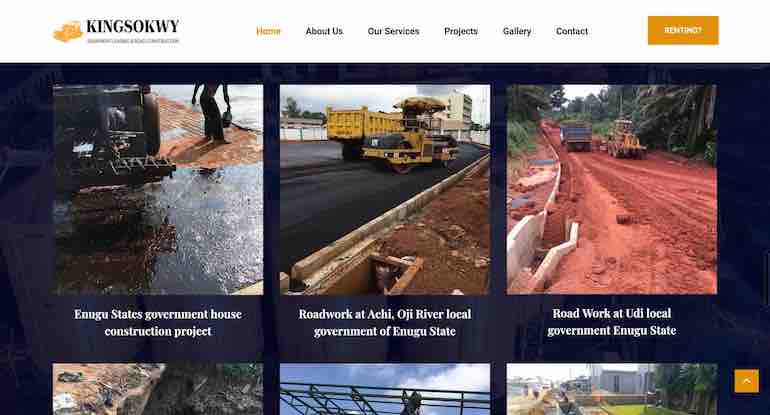The height and width of the screenshot is (415, 770).
Task: Click the orange RENTING? button
Action: point(683,30)
